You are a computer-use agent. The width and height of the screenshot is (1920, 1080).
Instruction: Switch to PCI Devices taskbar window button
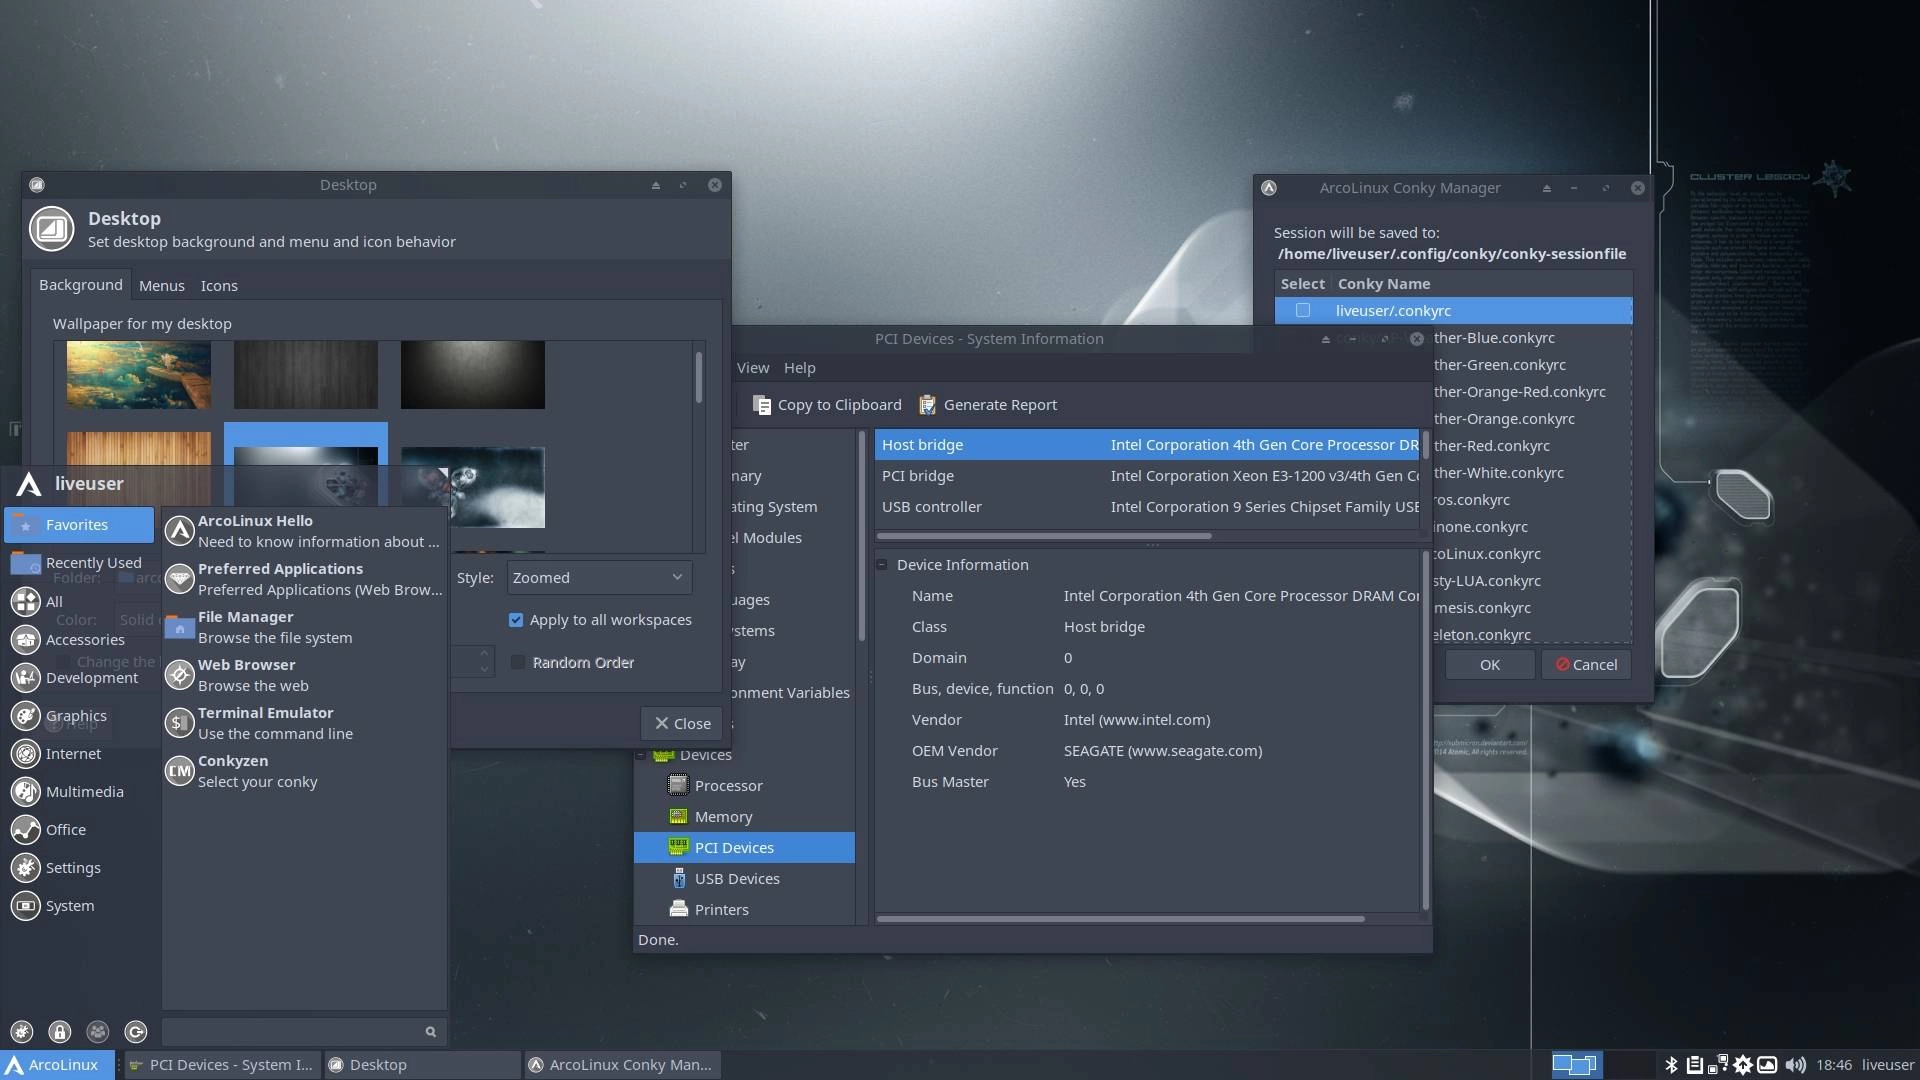pyautogui.click(x=222, y=1065)
